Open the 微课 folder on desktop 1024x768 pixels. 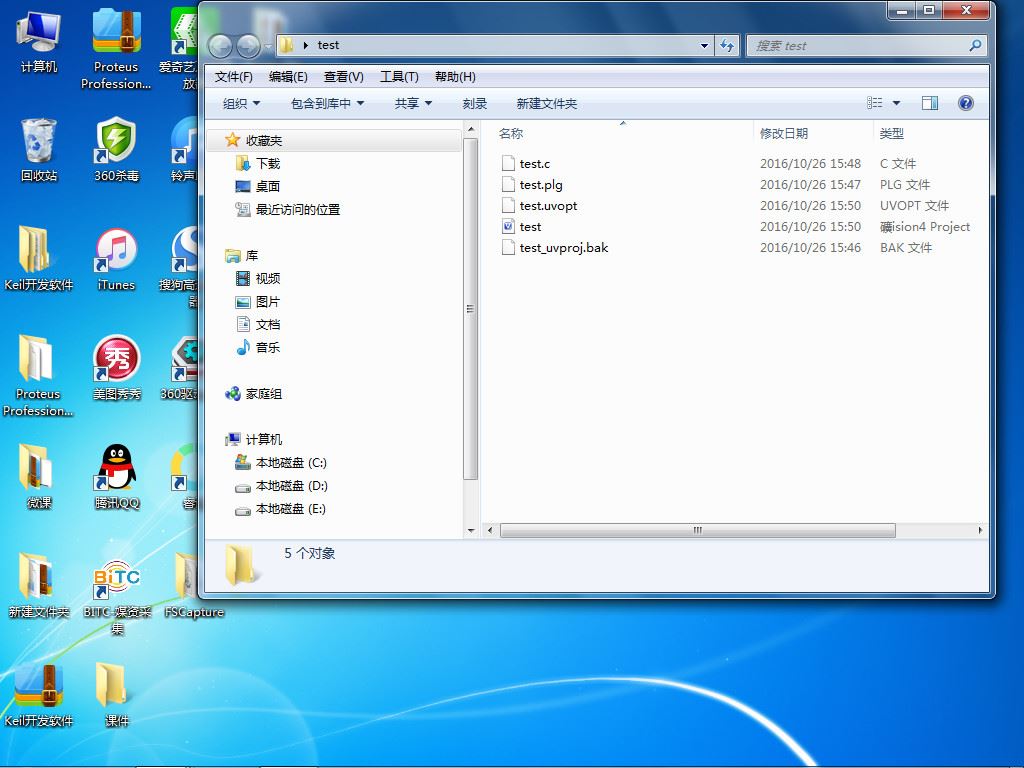tap(39, 477)
